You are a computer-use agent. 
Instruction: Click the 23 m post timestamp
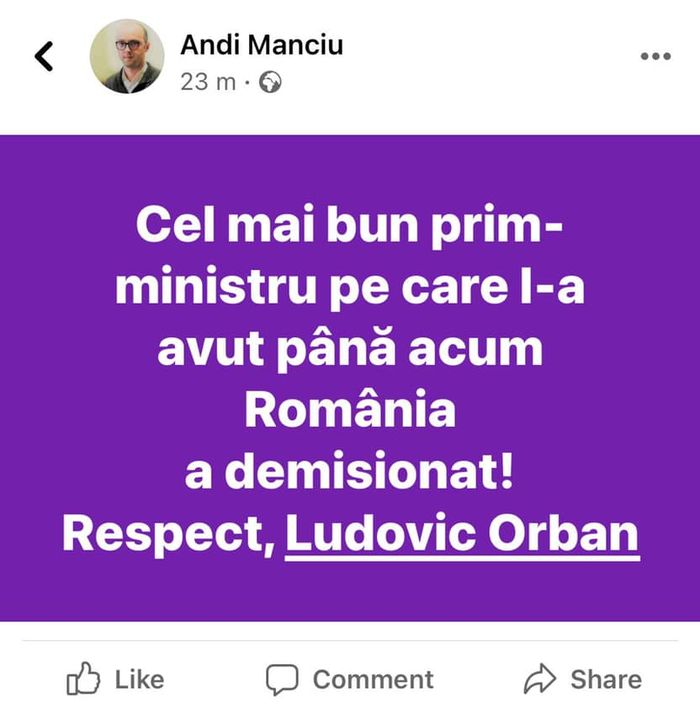[208, 82]
